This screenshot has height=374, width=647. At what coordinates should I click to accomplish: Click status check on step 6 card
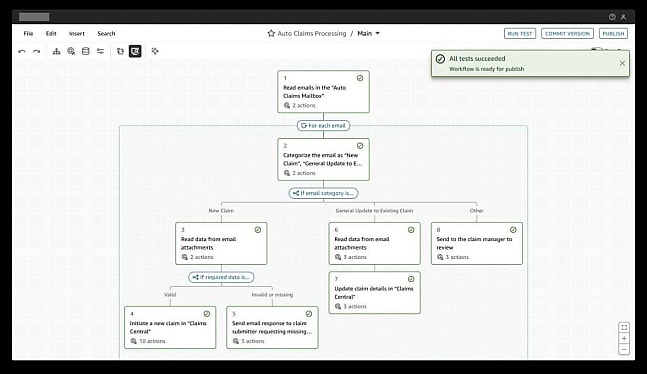click(411, 230)
